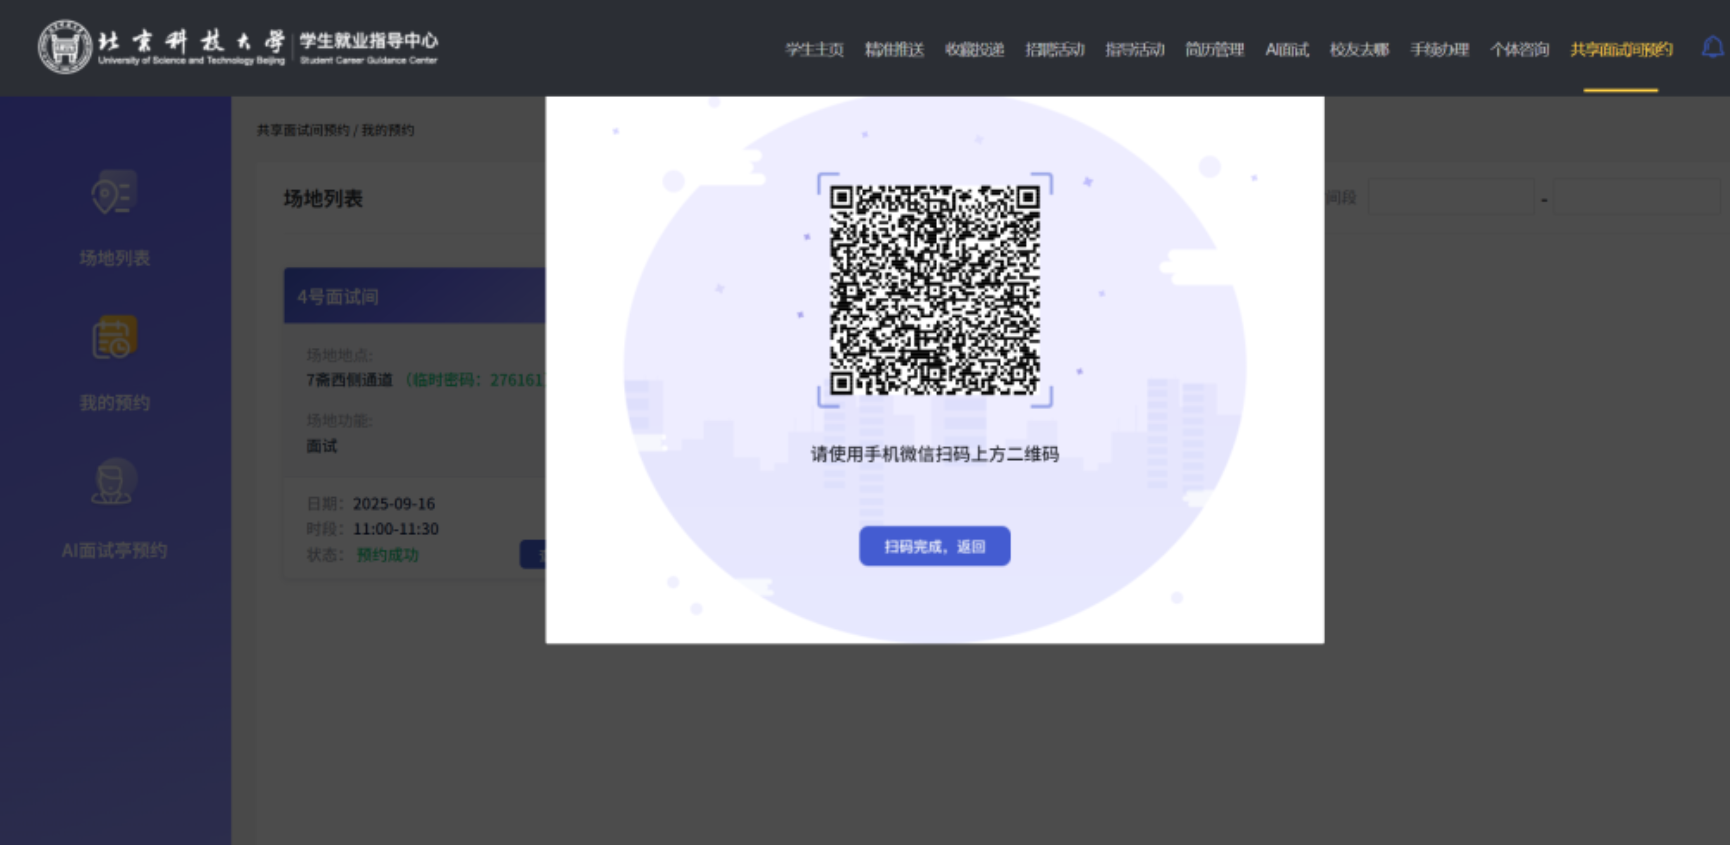The height and width of the screenshot is (846, 1731).
Task: Click the AI面试亭预约 sidebar label
Action: [x=114, y=550]
